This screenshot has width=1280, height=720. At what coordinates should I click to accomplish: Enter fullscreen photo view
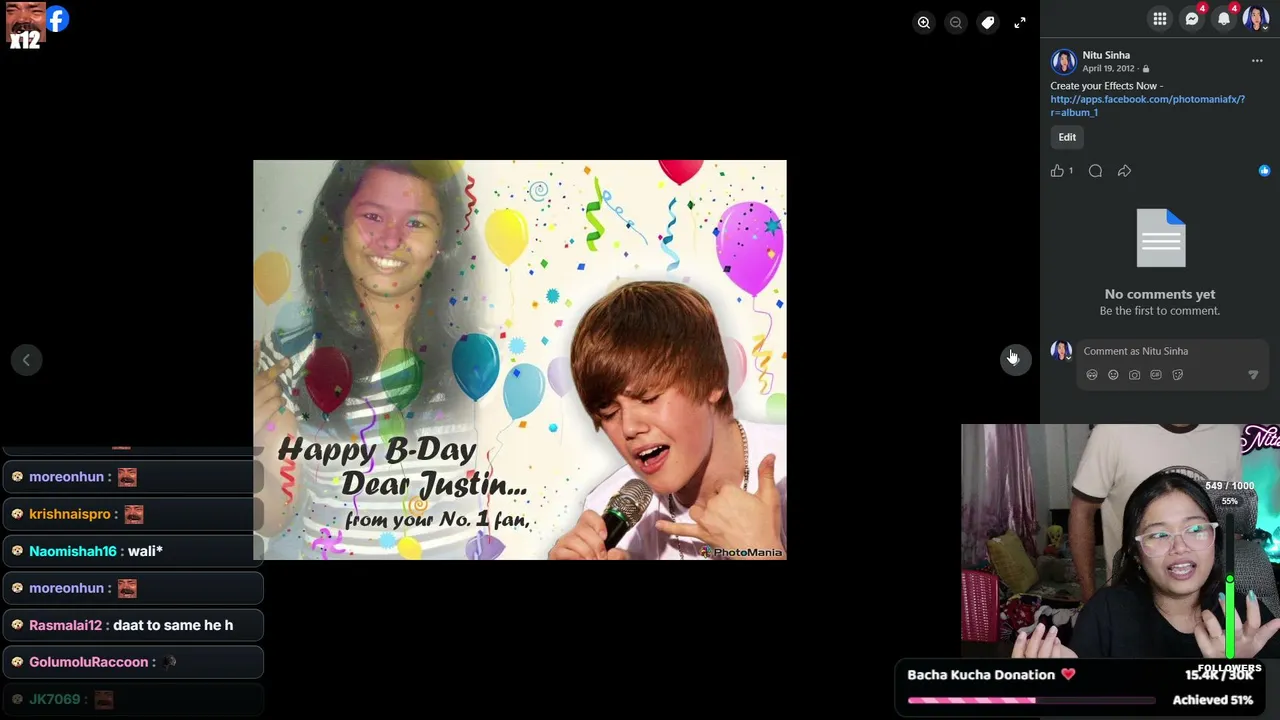pos(1020,22)
